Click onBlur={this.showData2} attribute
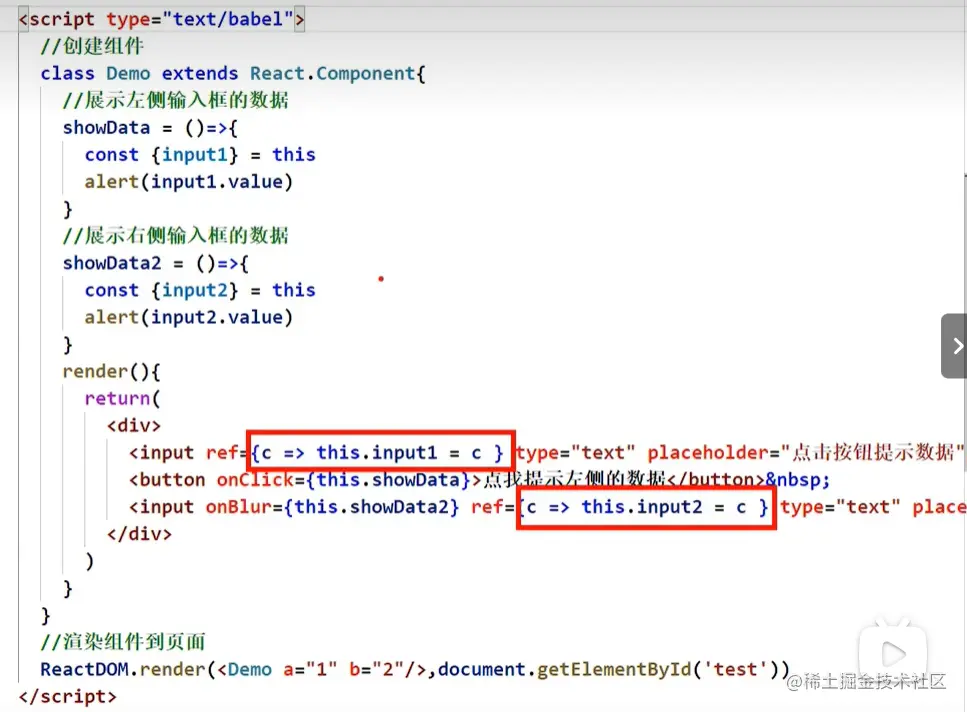 [x=332, y=507]
